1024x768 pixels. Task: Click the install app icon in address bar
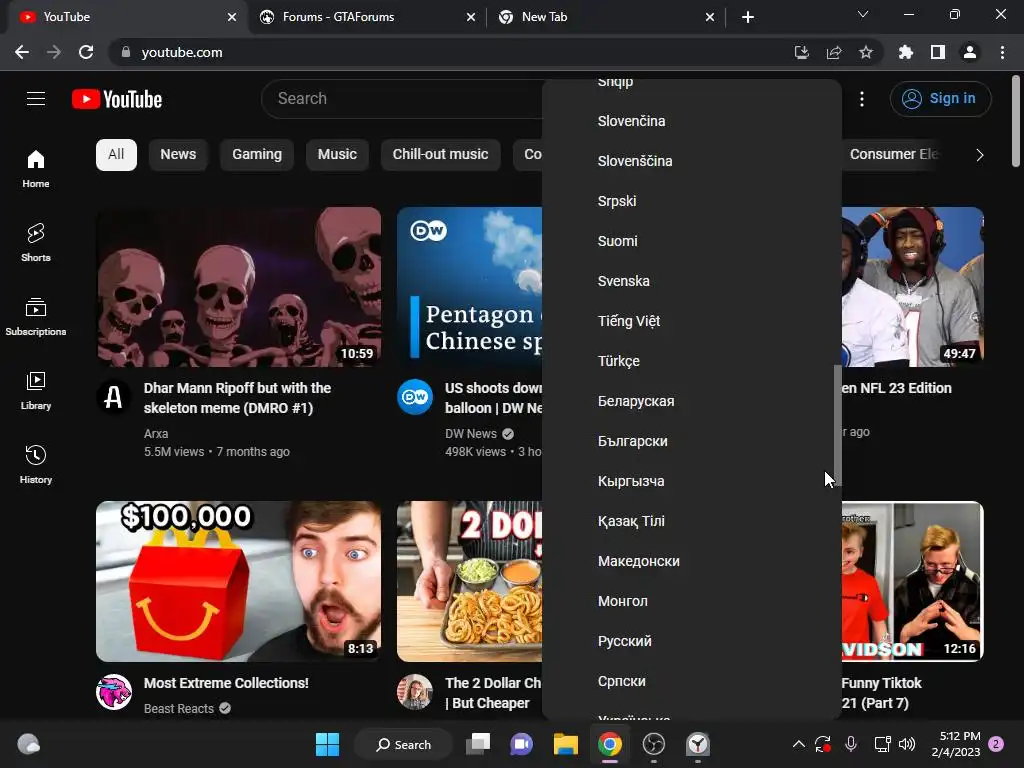pos(801,52)
